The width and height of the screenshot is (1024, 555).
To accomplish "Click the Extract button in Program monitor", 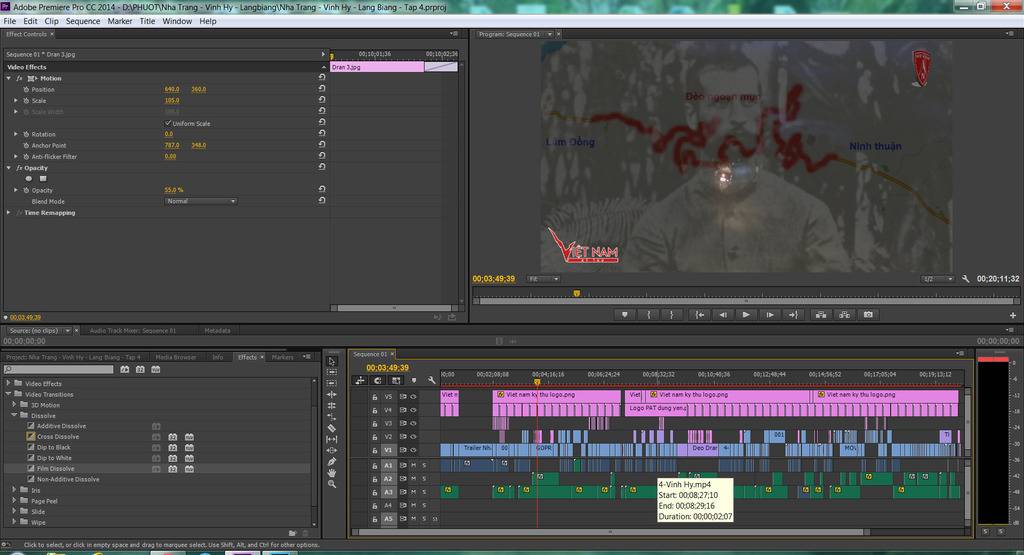I will 844,315.
